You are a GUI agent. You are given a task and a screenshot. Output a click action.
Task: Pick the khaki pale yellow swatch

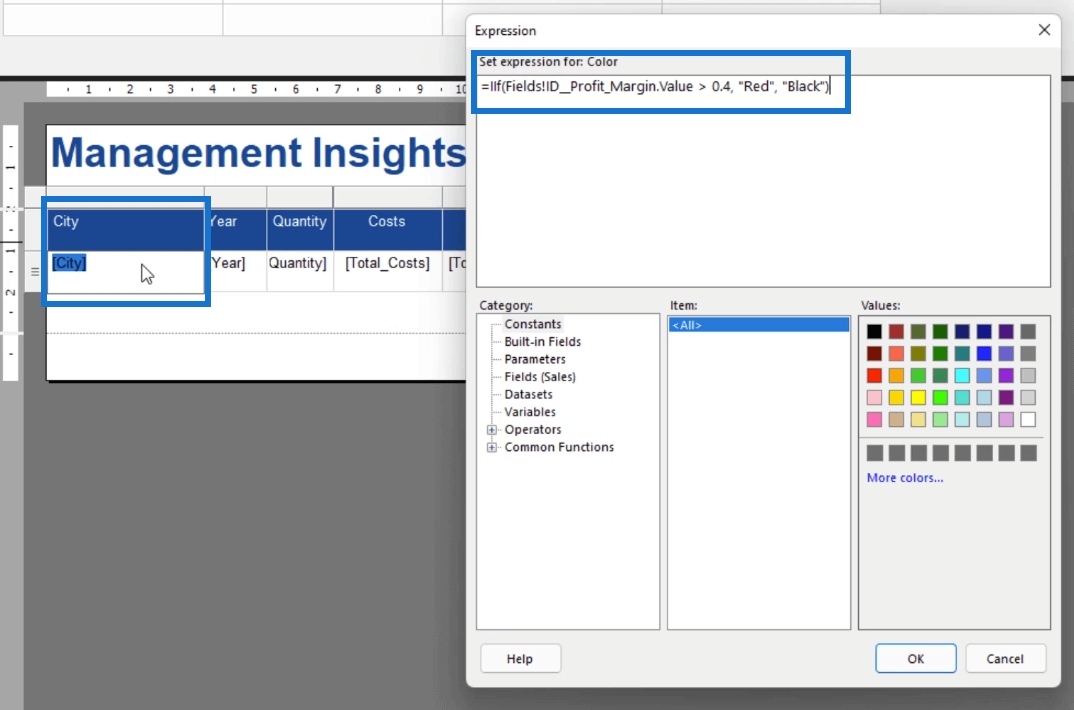[918, 419]
